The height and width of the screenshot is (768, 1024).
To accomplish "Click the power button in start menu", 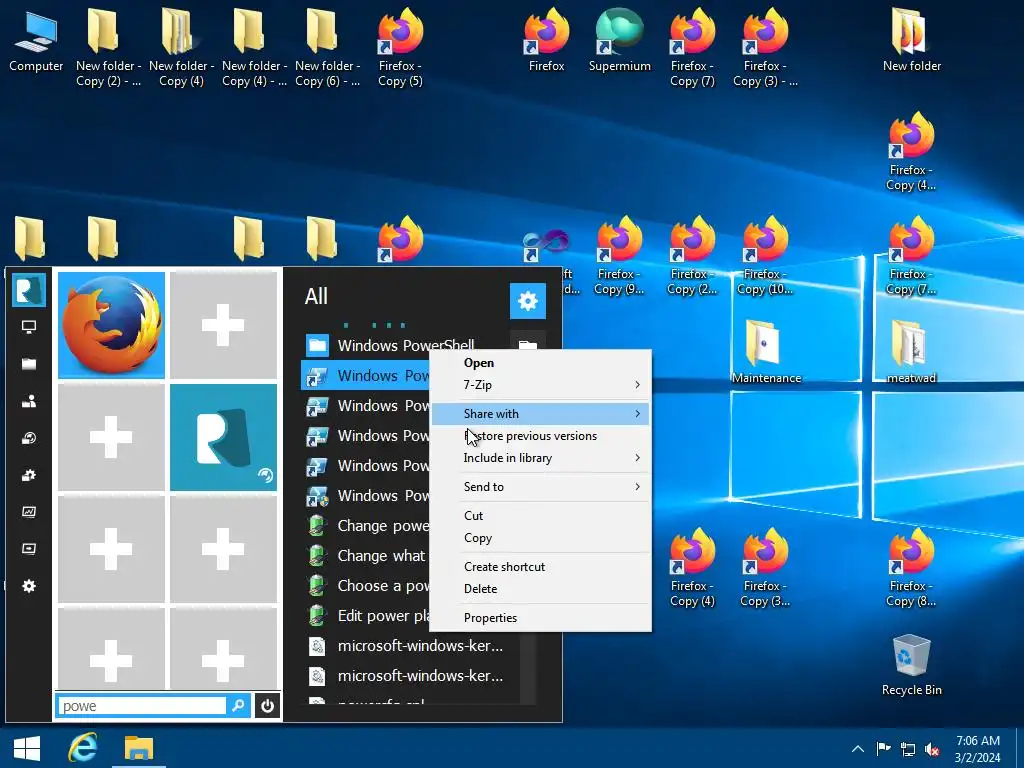I will click(268, 706).
